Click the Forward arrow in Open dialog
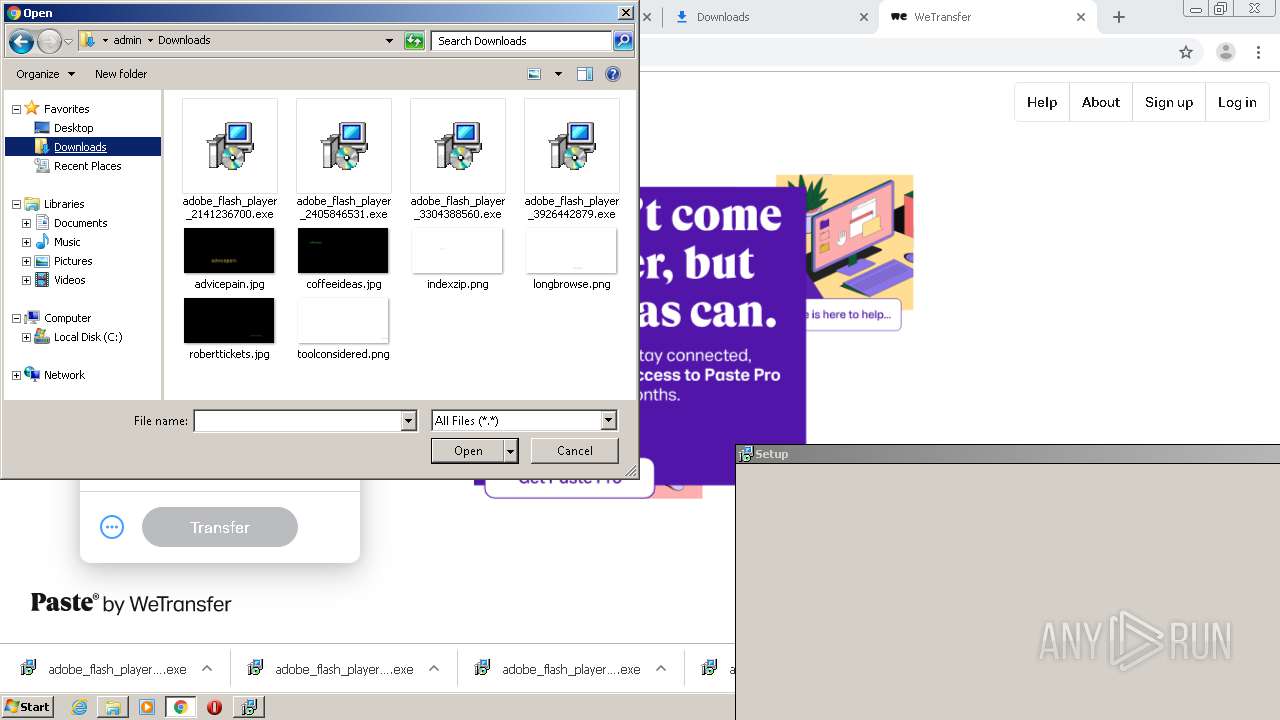This screenshot has width=1280, height=720. (49, 41)
